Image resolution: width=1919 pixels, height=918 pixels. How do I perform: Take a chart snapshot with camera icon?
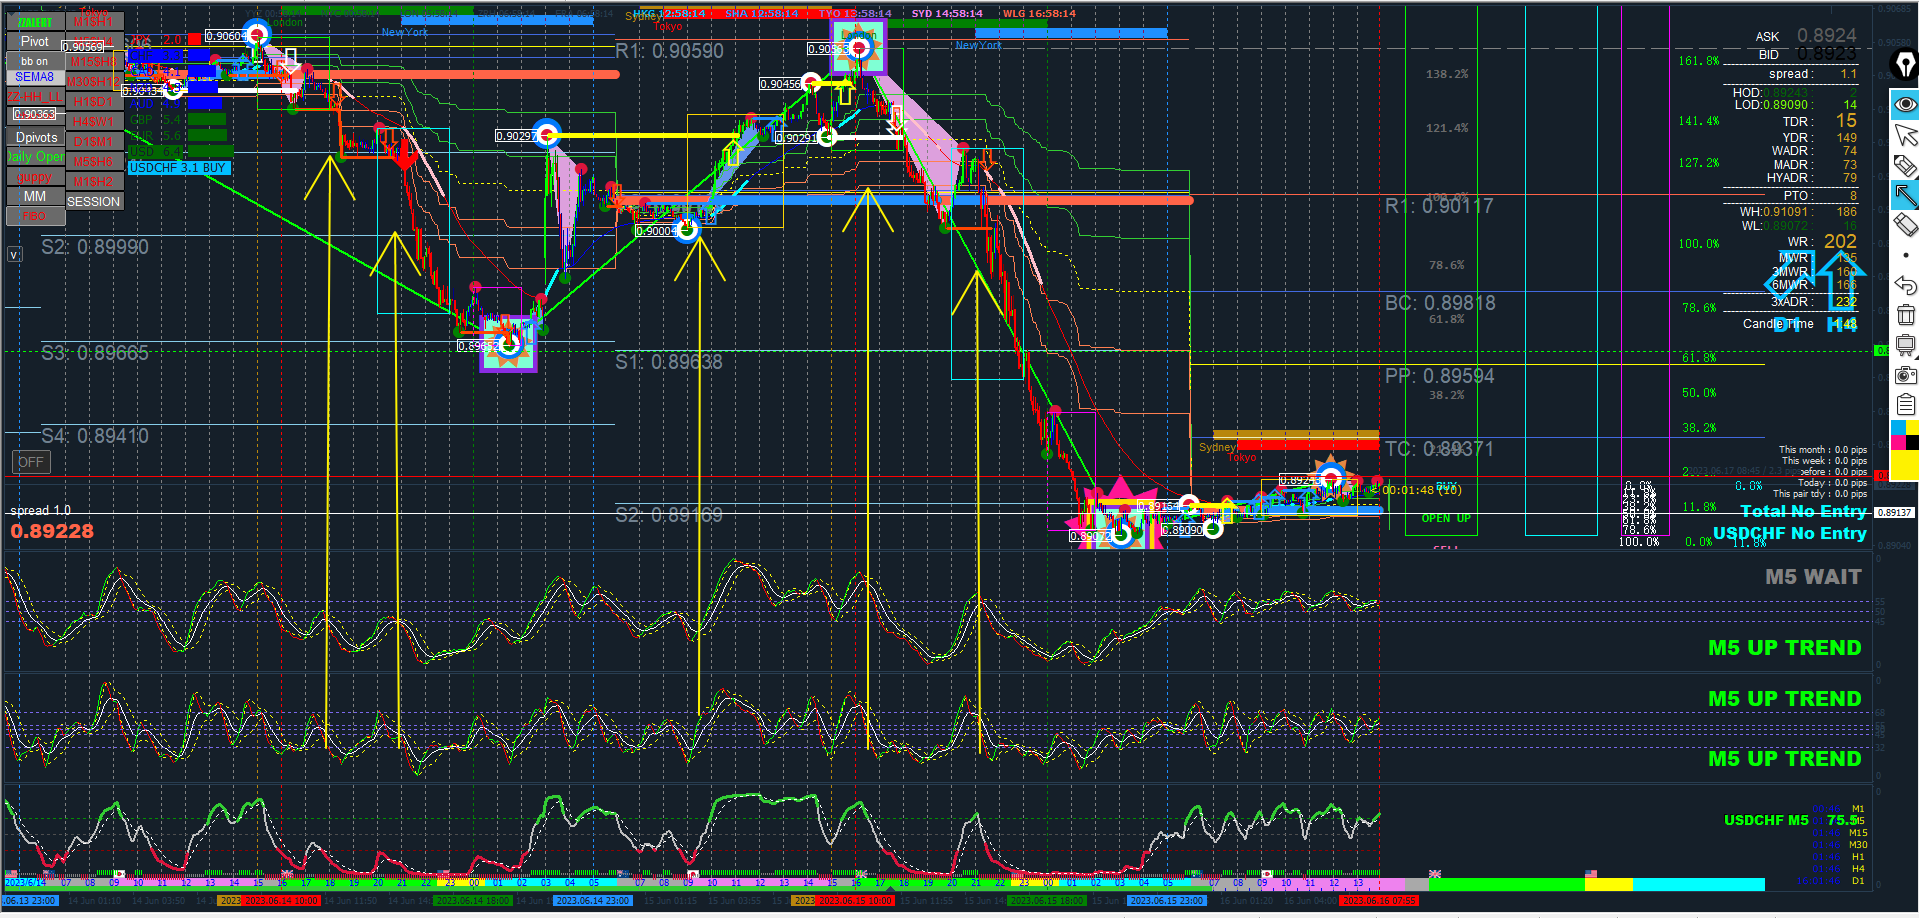point(1905,375)
